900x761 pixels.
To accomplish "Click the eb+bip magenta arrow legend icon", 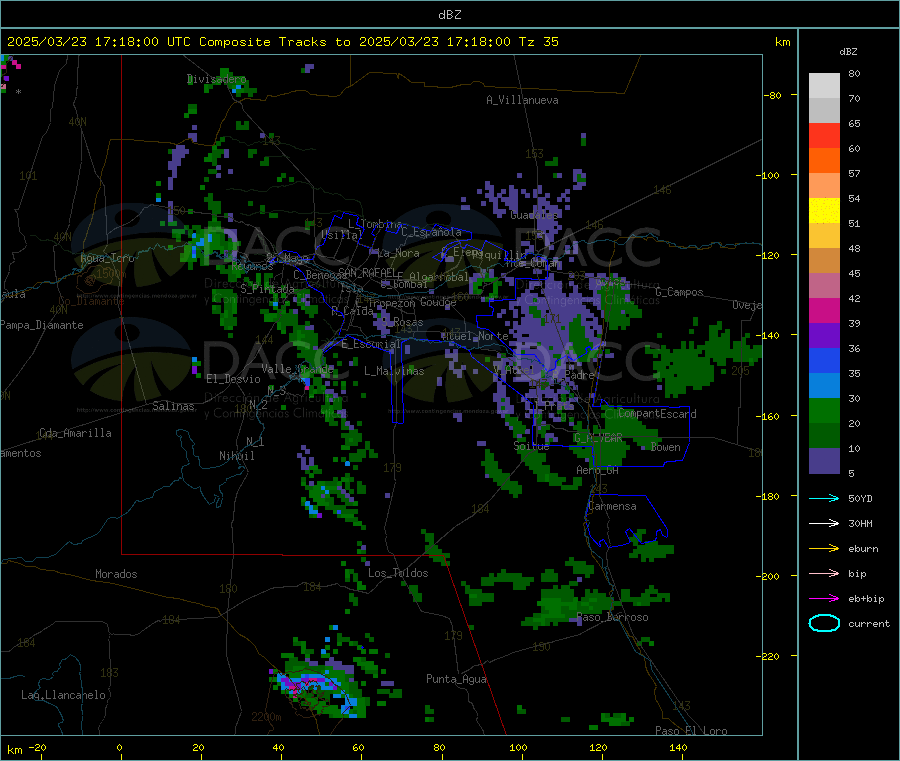I will click(x=824, y=599).
